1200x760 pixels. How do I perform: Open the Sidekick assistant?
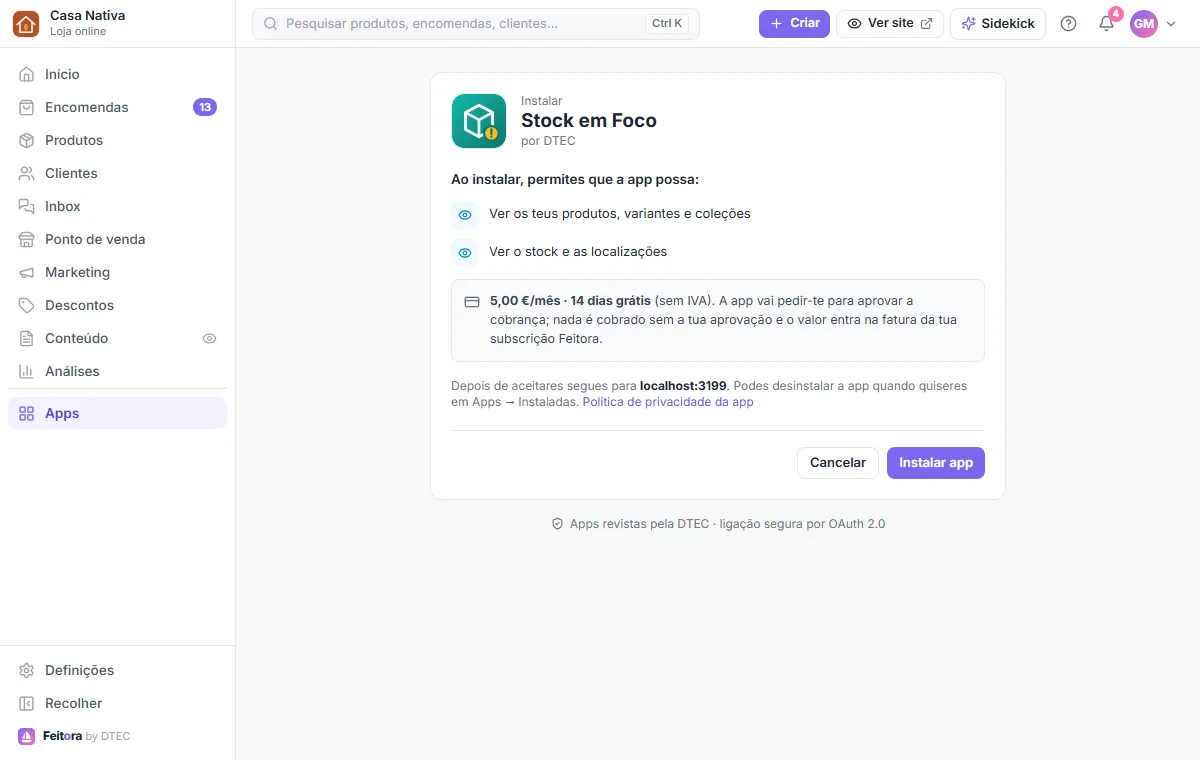pyautogui.click(x=998, y=23)
